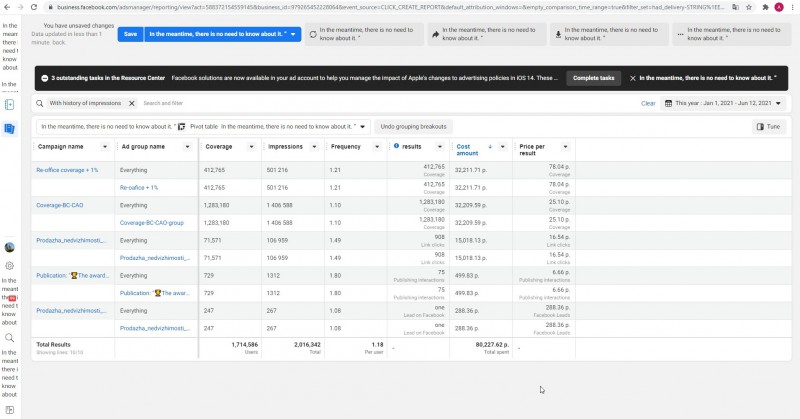800x419 pixels.
Task: Click the bottom panel toggle icon in the left sidebar
Action: 9,410
